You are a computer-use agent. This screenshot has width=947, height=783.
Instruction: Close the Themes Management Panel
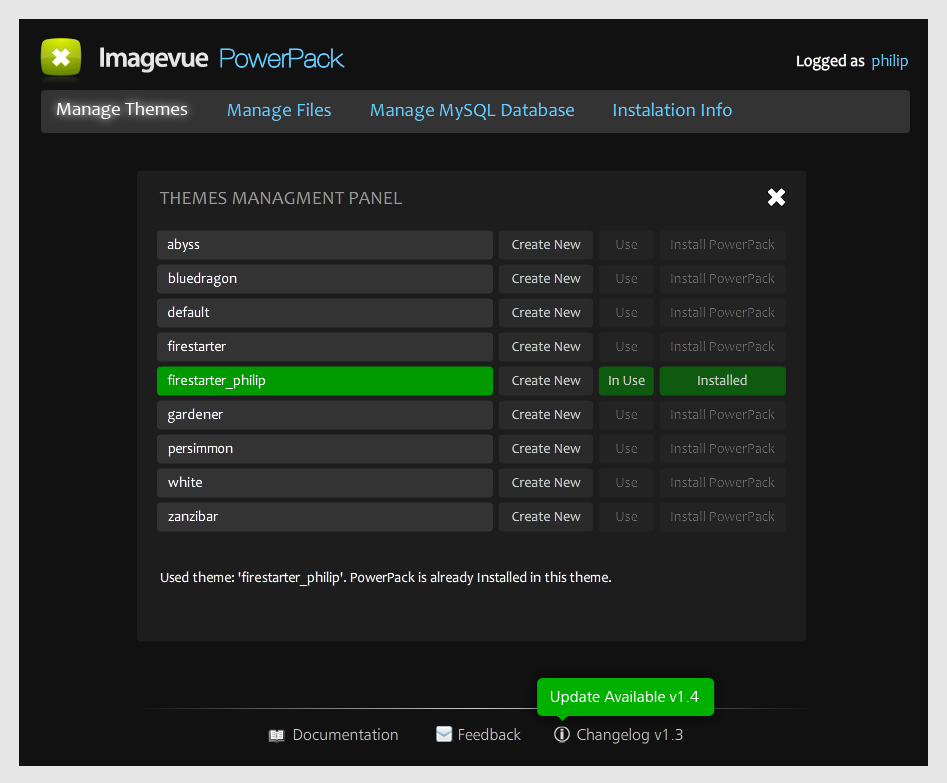coord(776,197)
